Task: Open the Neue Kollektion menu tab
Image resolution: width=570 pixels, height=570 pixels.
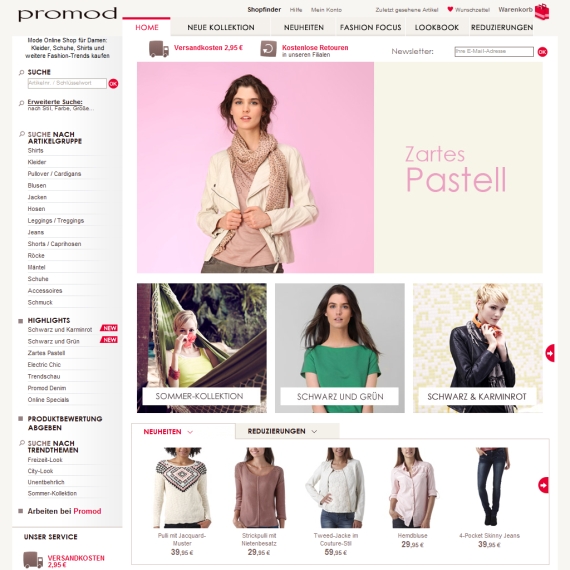Action: coord(221,28)
